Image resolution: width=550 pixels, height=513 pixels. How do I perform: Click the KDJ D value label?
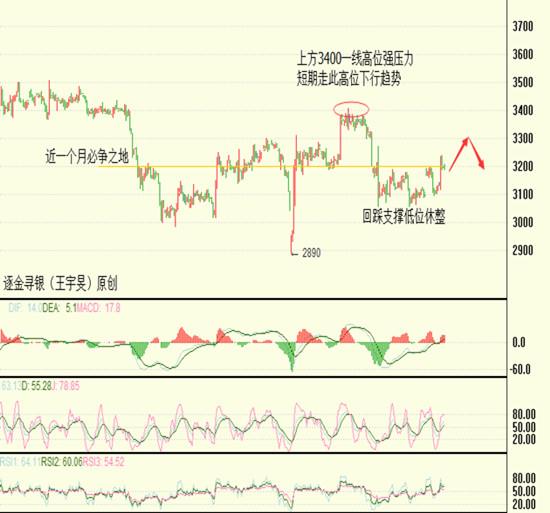click(x=36, y=386)
